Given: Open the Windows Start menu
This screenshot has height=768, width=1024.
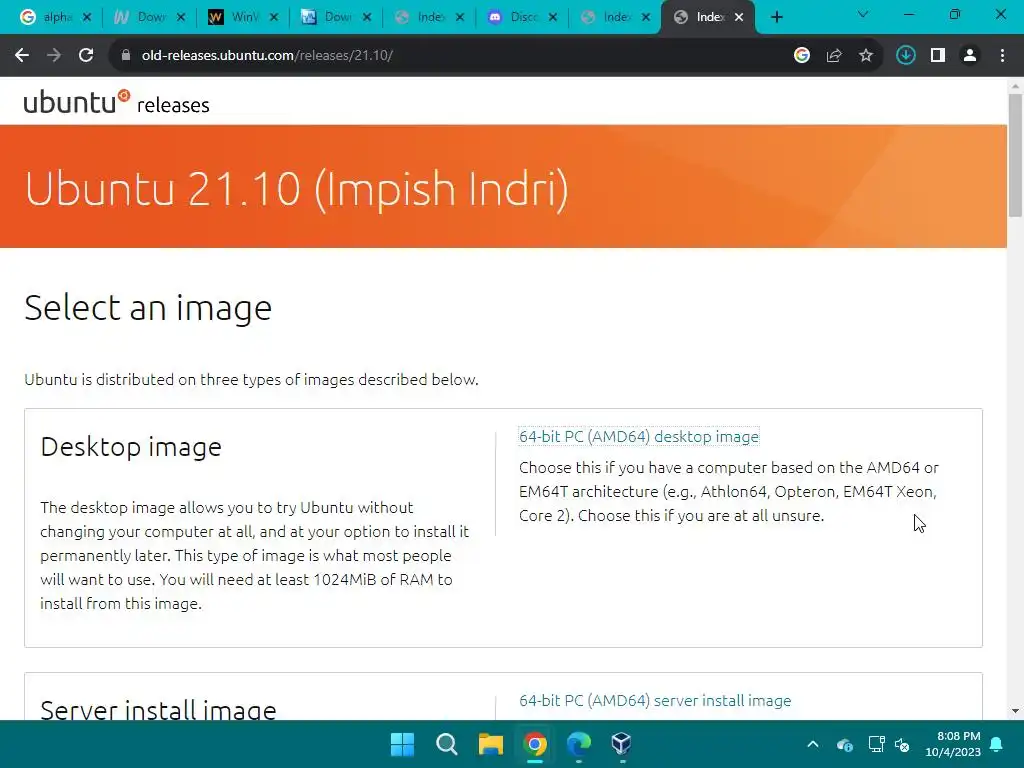Looking at the screenshot, I should pos(402,744).
